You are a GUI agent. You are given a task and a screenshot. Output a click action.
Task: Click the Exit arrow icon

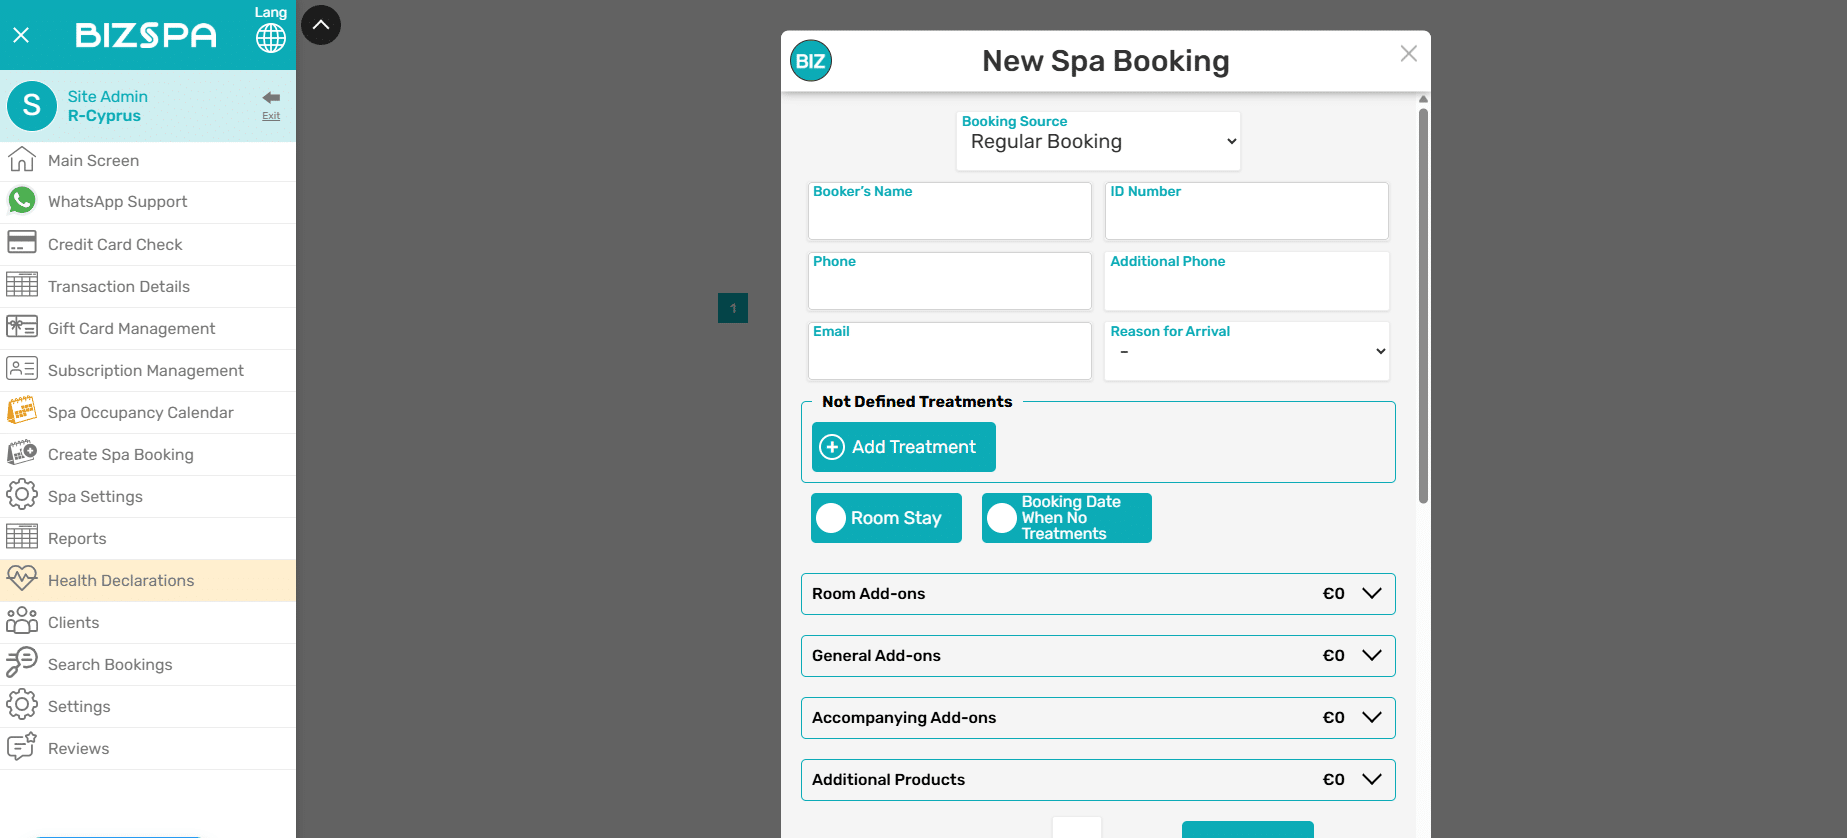point(271,98)
